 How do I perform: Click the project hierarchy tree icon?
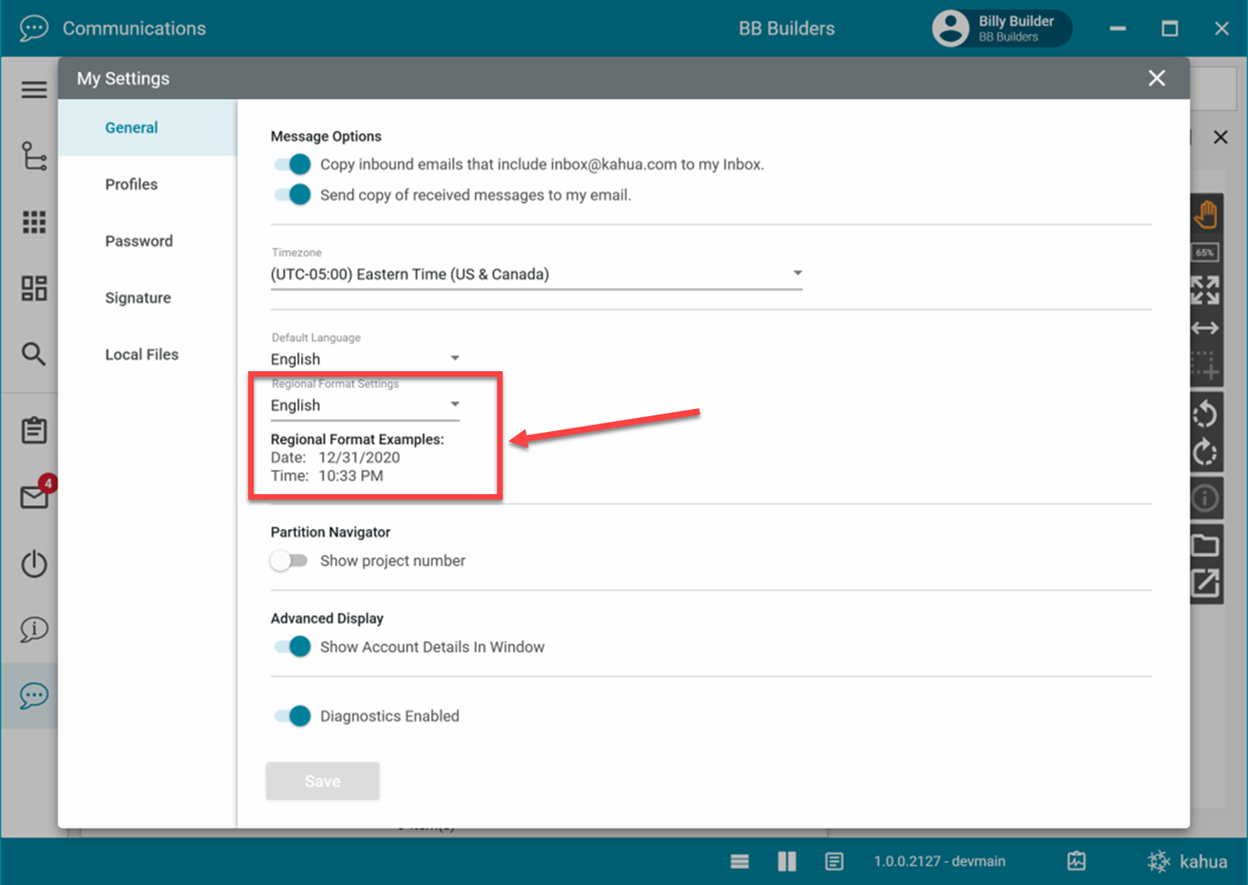point(34,157)
